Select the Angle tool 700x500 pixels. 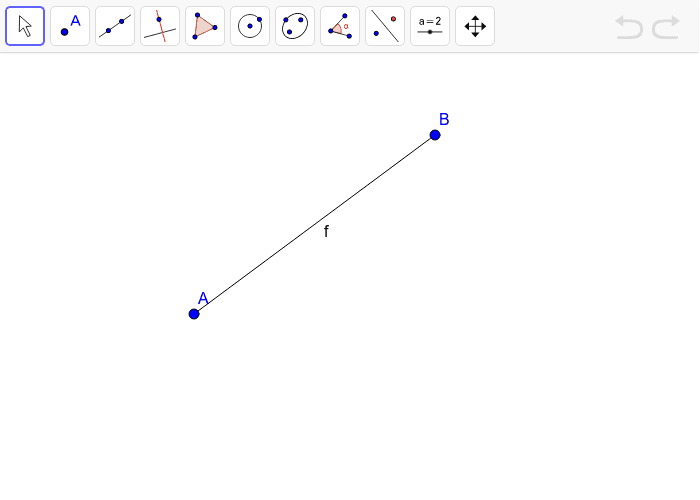pos(340,26)
